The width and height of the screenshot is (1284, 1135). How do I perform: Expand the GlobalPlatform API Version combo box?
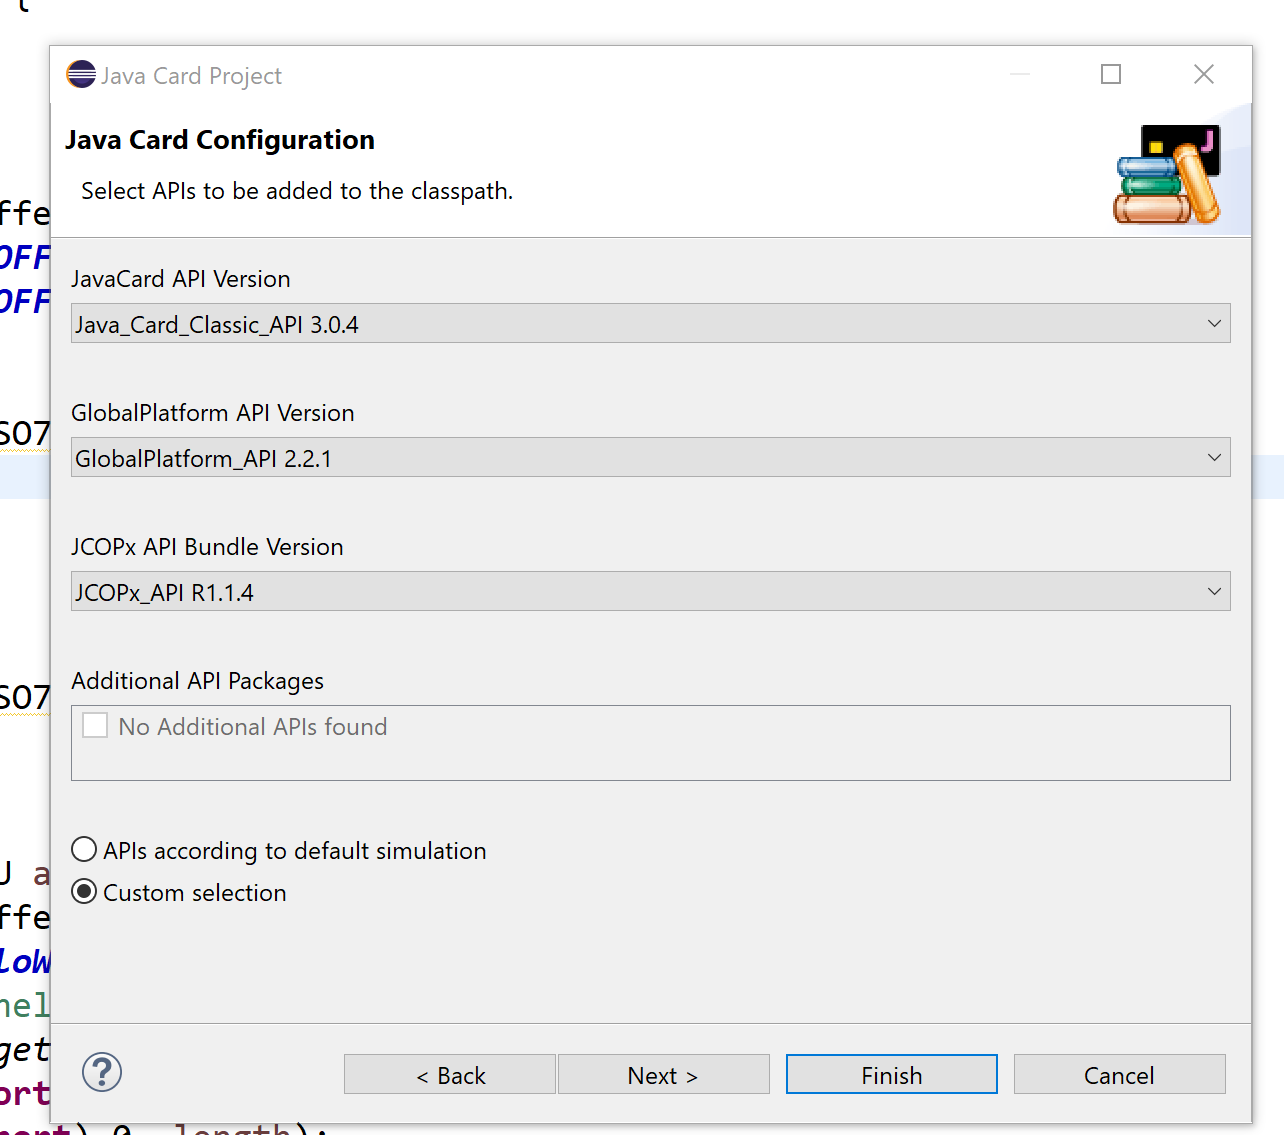click(1213, 457)
